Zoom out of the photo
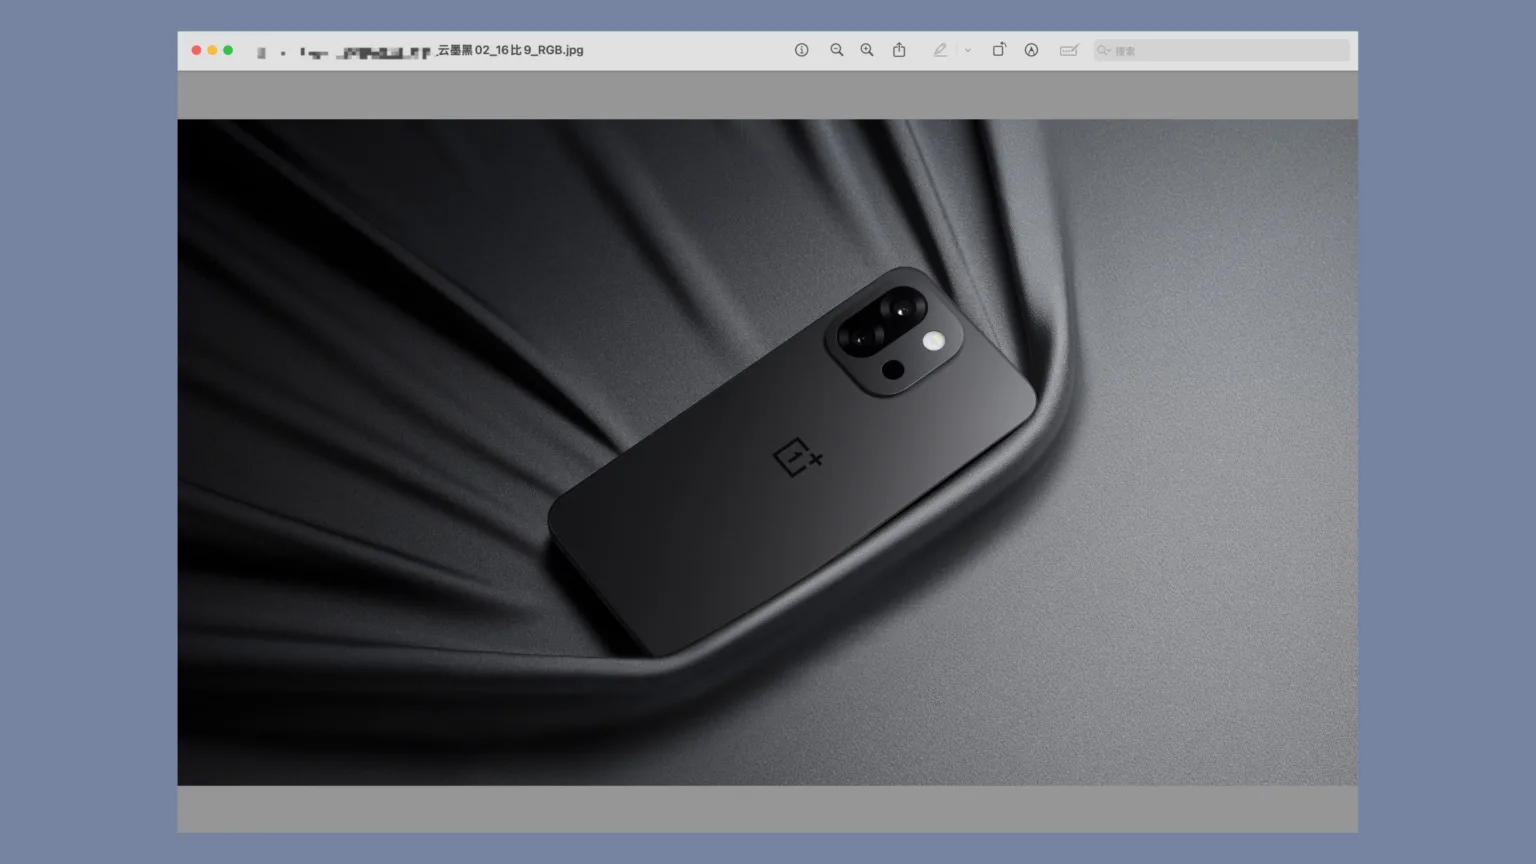 click(x=836, y=49)
